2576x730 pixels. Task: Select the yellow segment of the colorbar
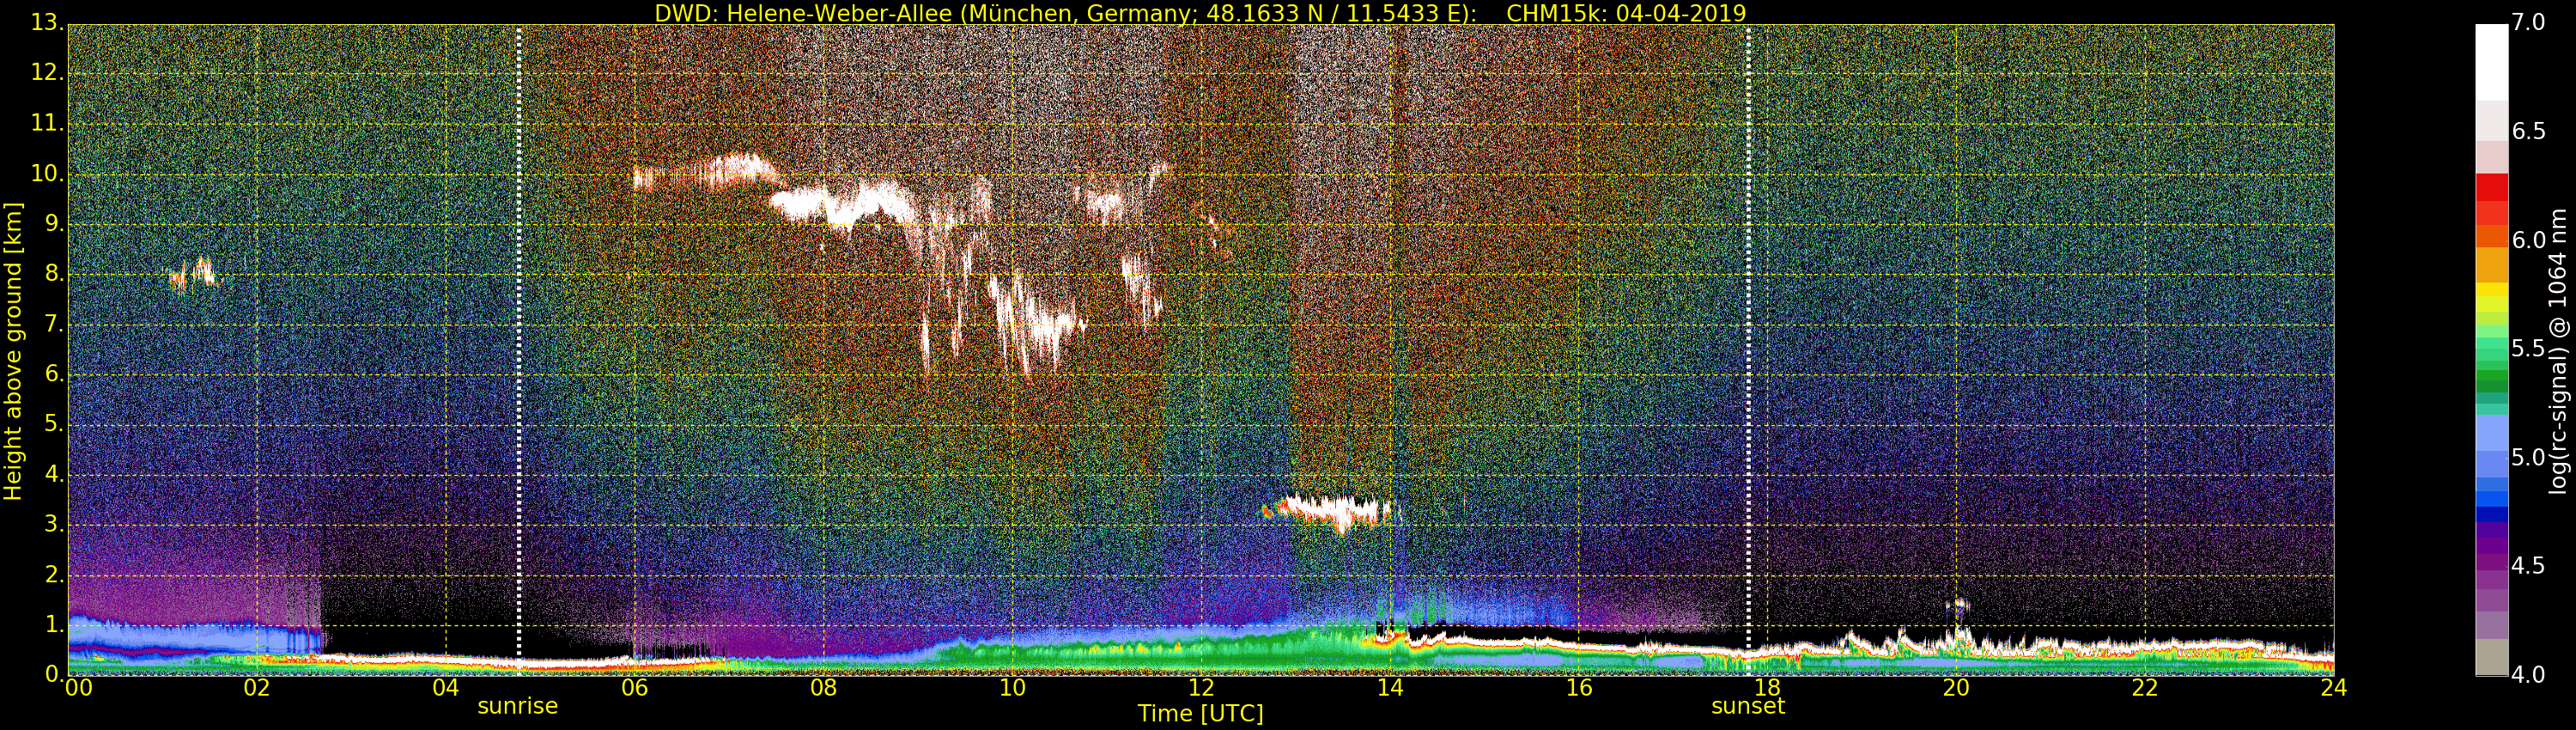tap(2491, 295)
